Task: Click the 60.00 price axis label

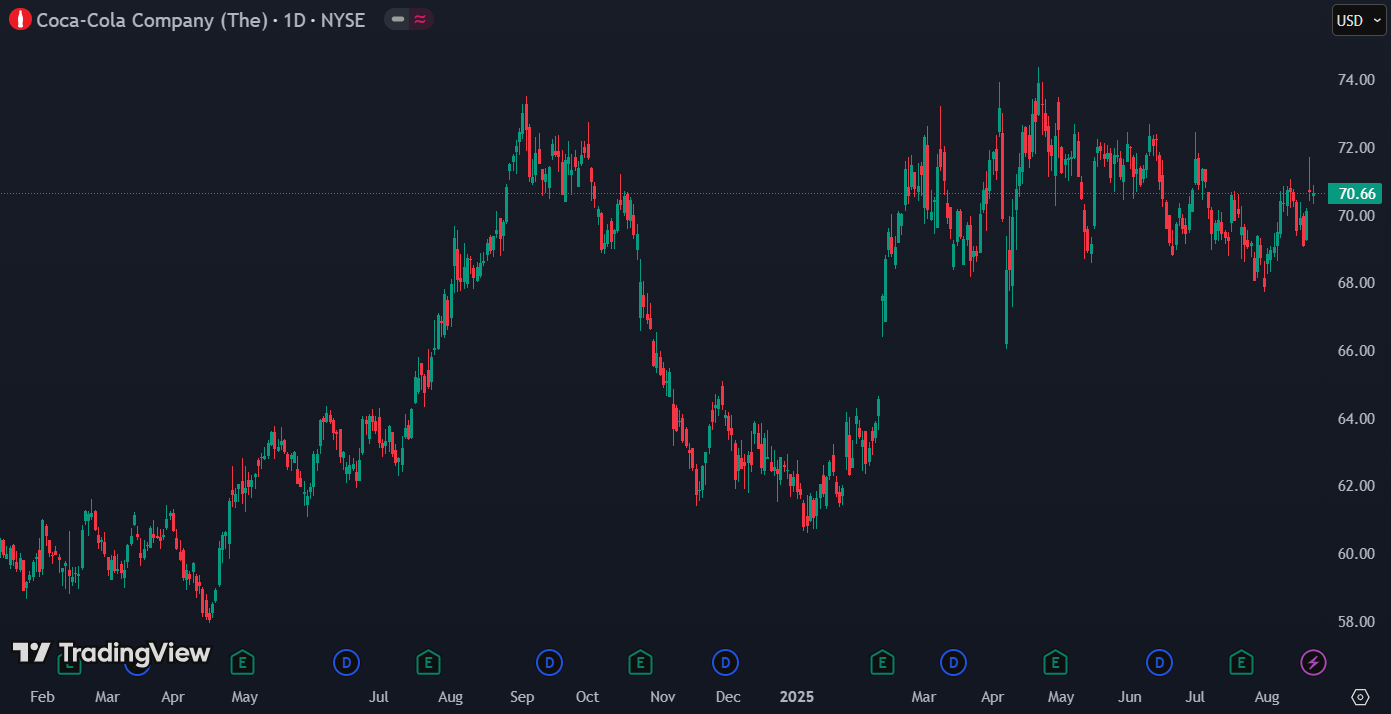Action: click(1356, 554)
